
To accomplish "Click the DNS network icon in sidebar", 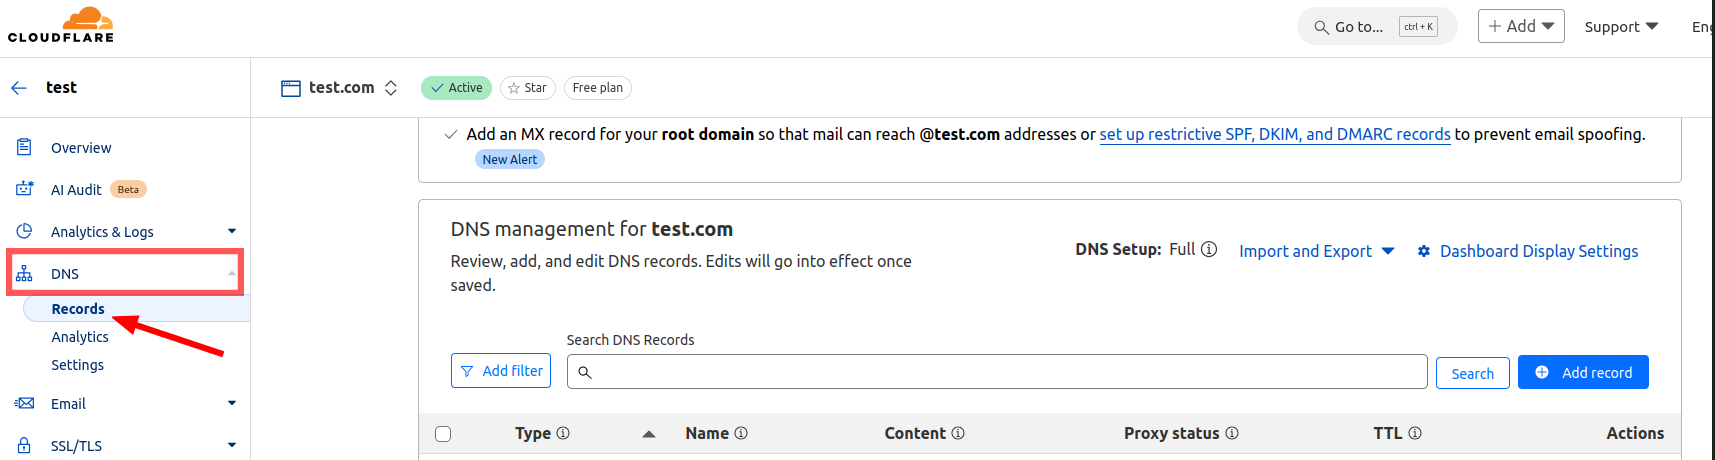I will coord(24,273).
